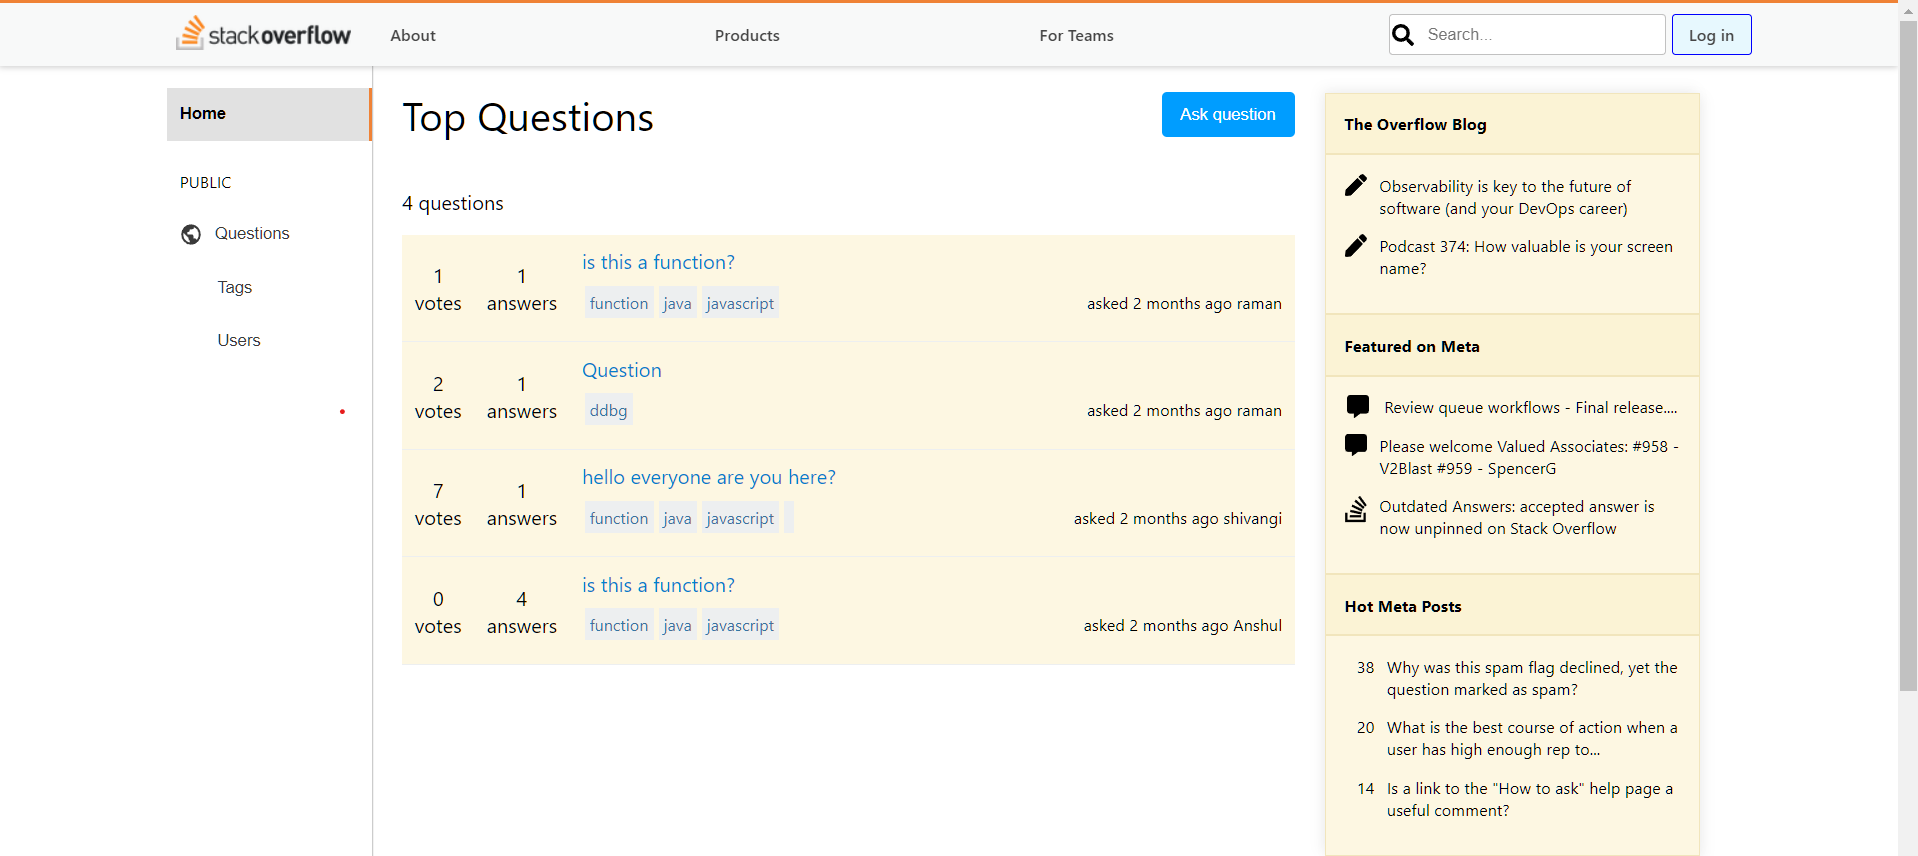Click java tag on shivangi's question
The height and width of the screenshot is (856, 1918).
pyautogui.click(x=677, y=518)
